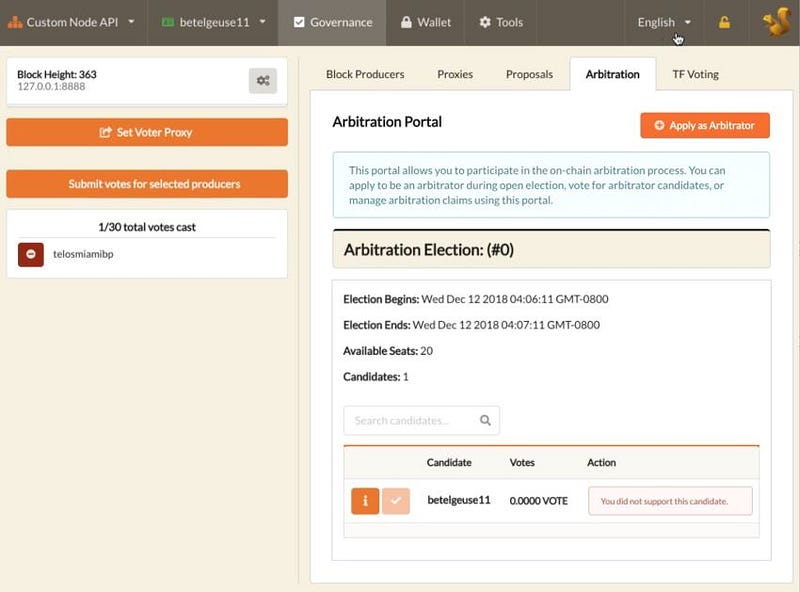800x592 pixels.
Task: Click the Election Begins date line
Action: click(x=476, y=299)
